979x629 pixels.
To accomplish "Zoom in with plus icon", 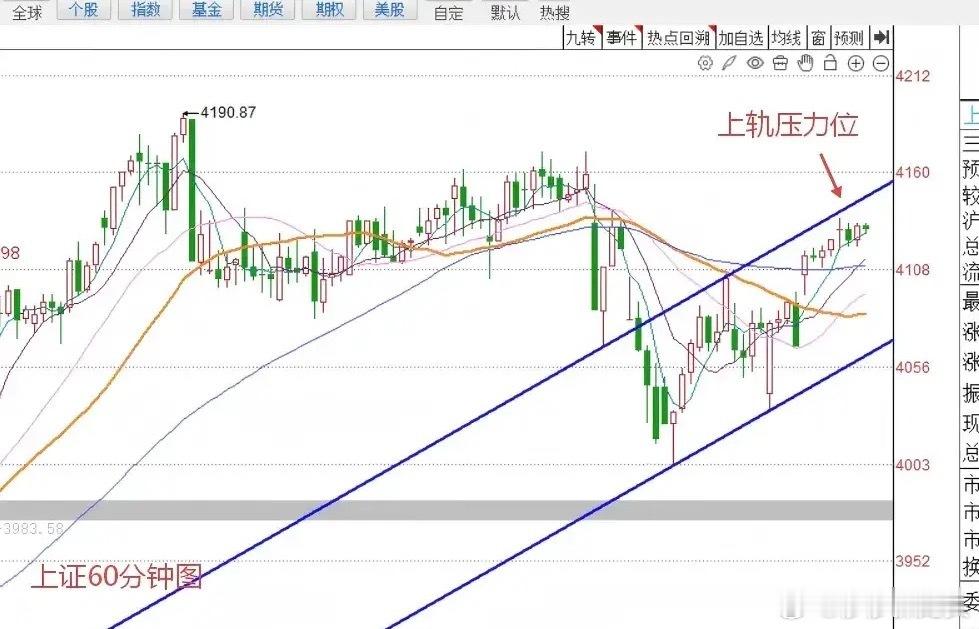I will click(856, 63).
